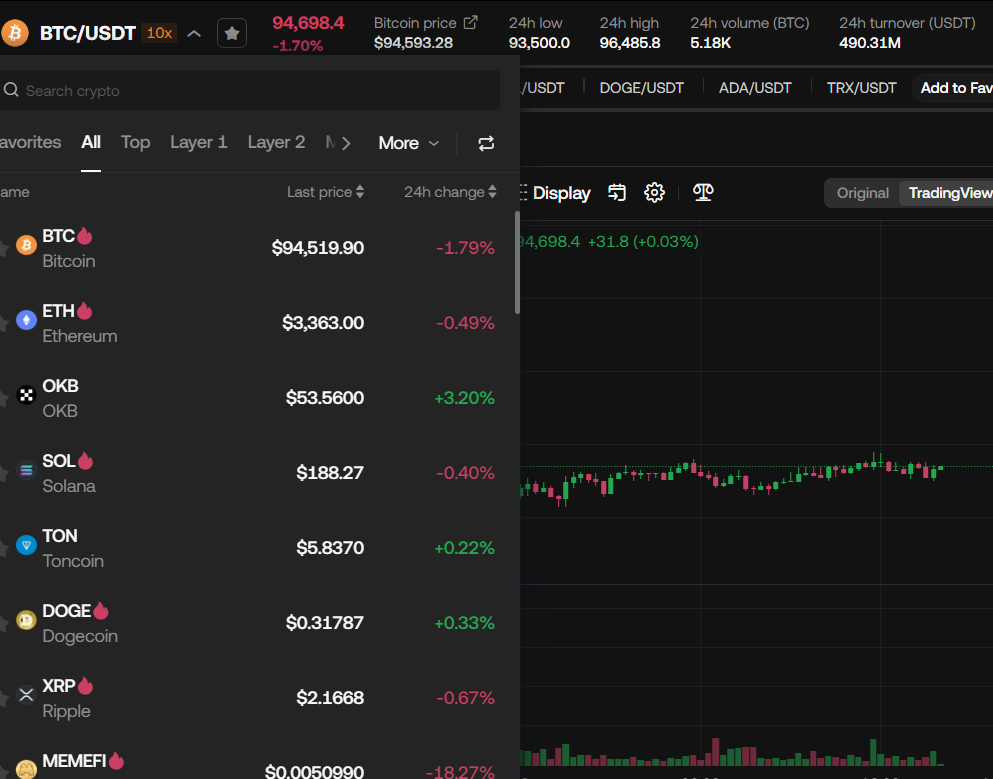Viewport: 993px width, 779px height.
Task: Switch chart to Original view
Action: point(863,193)
